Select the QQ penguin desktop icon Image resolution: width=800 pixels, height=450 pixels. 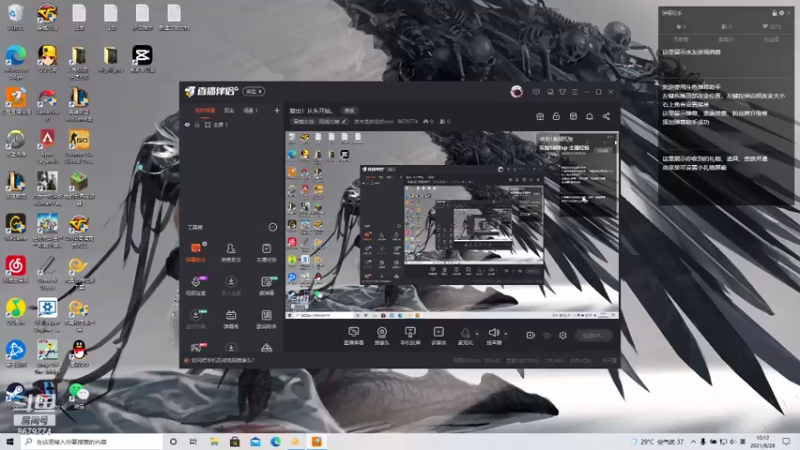pos(79,354)
